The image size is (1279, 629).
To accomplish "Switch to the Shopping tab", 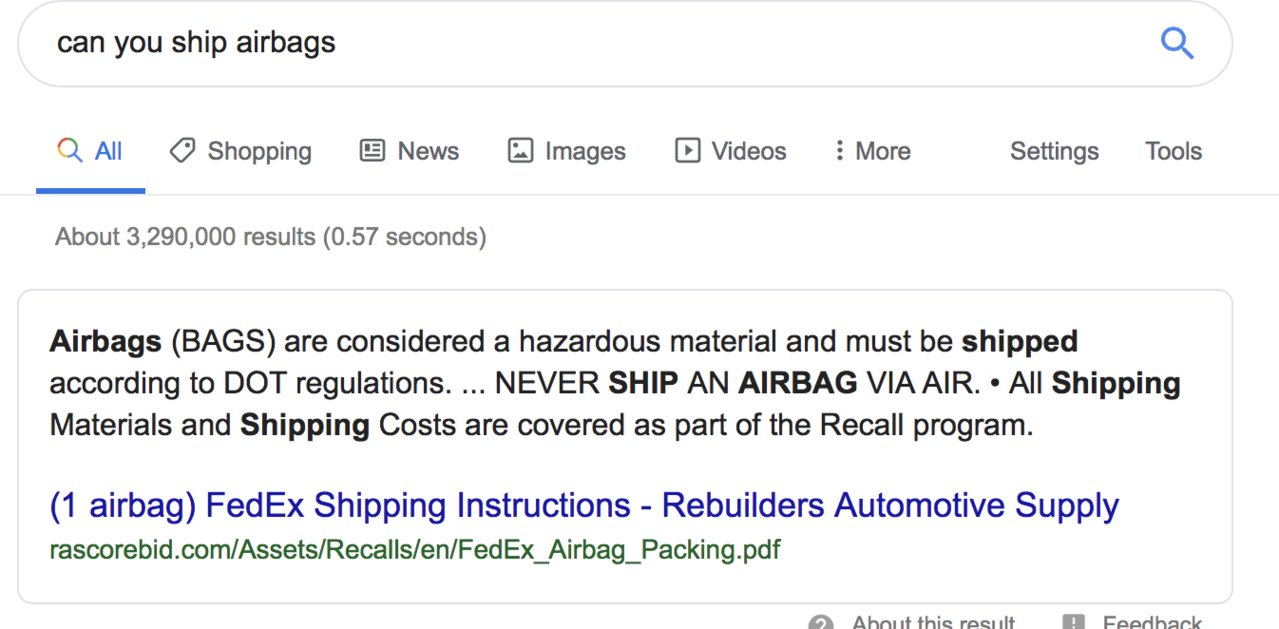I will click(240, 151).
